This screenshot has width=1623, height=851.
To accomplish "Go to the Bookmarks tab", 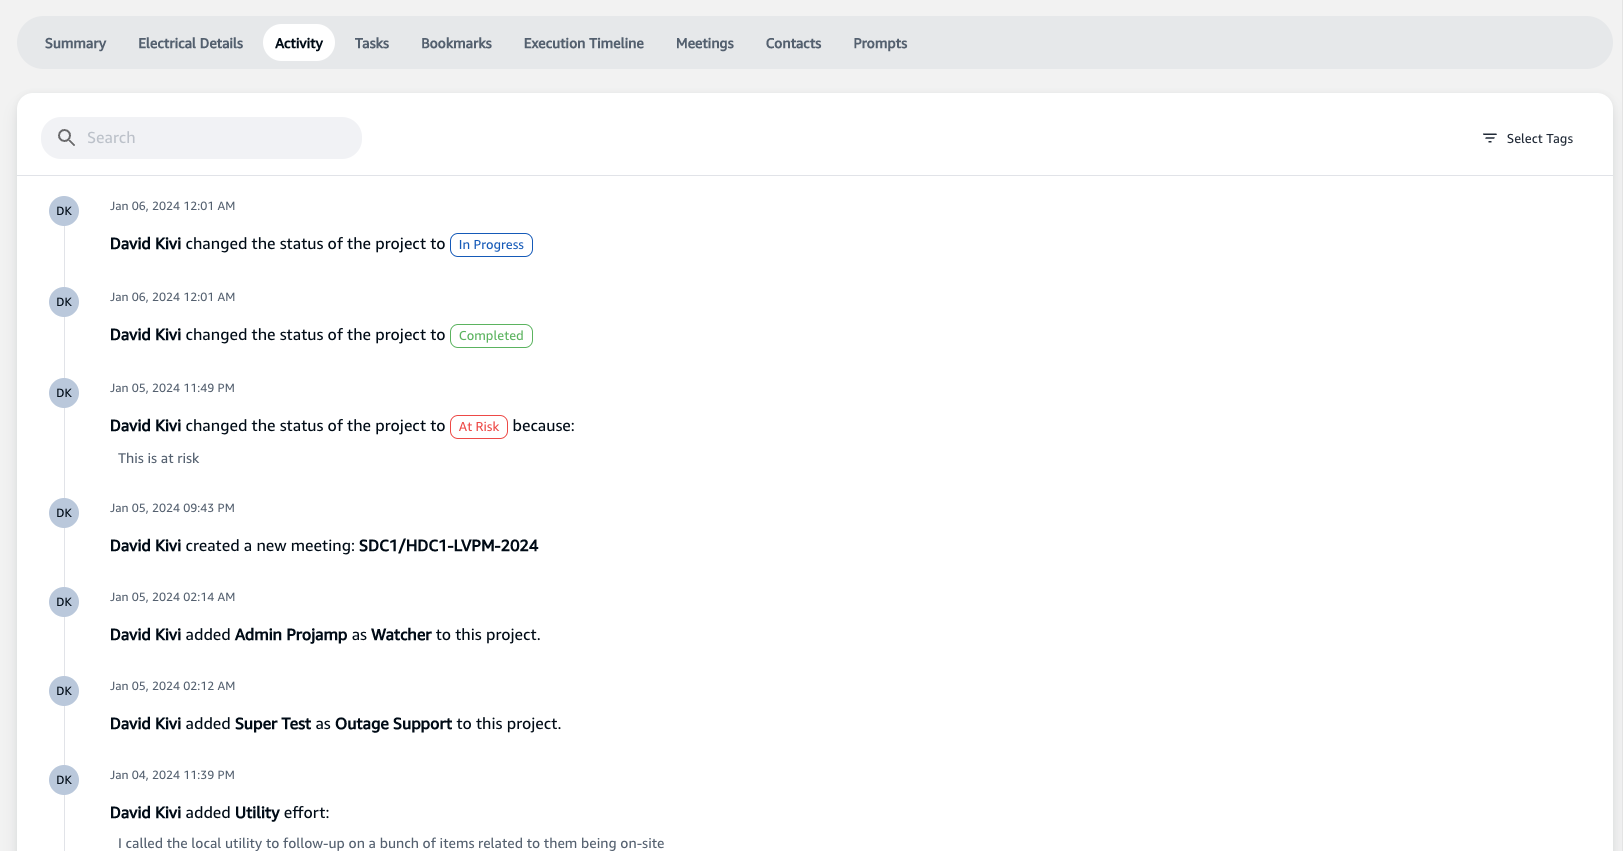I will pyautogui.click(x=456, y=43).
